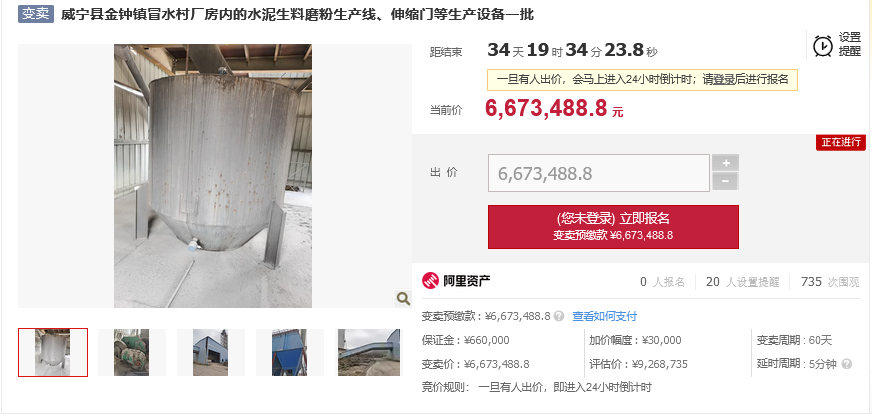Click the 设置提醒 text label

(850, 44)
